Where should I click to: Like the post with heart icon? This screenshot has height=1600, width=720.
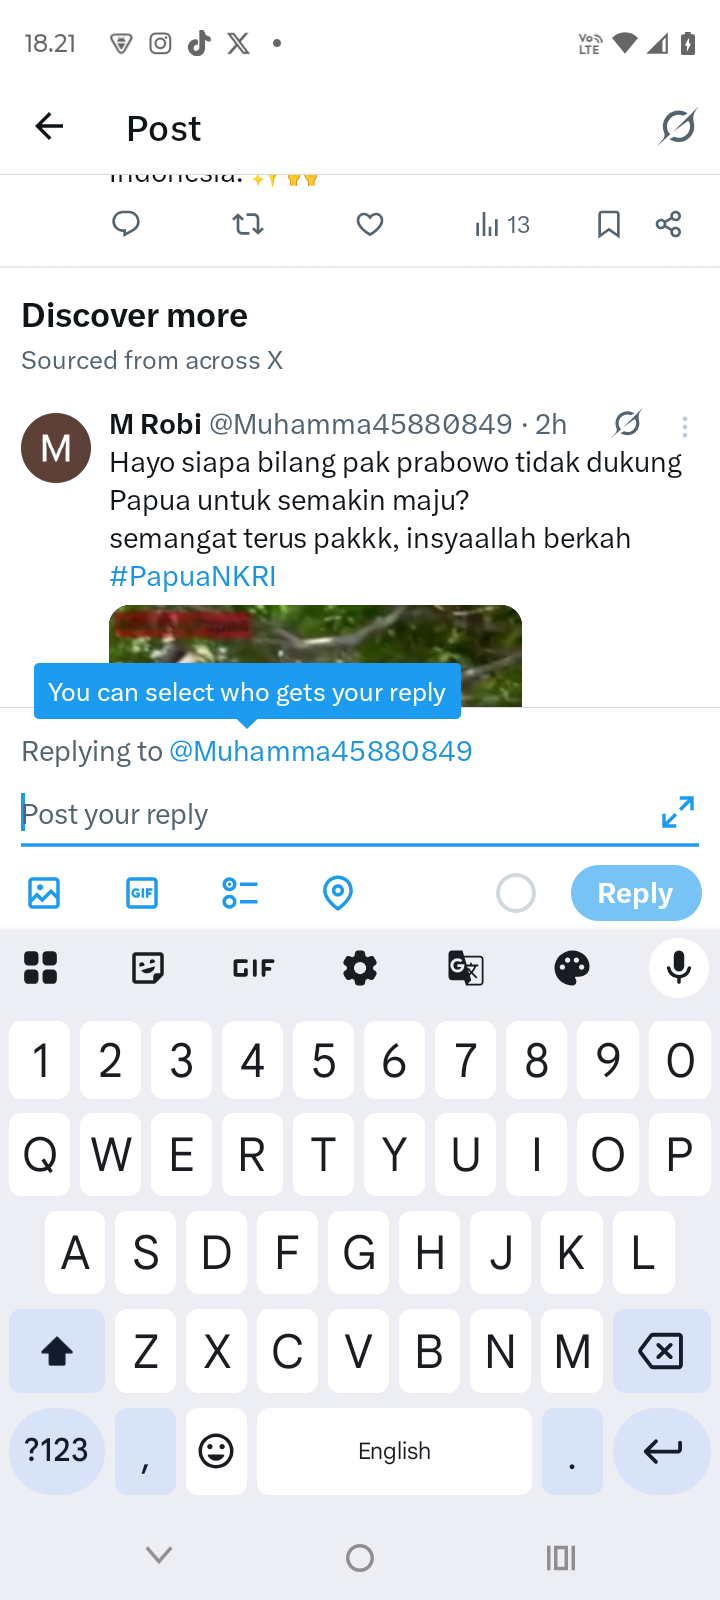click(x=370, y=224)
